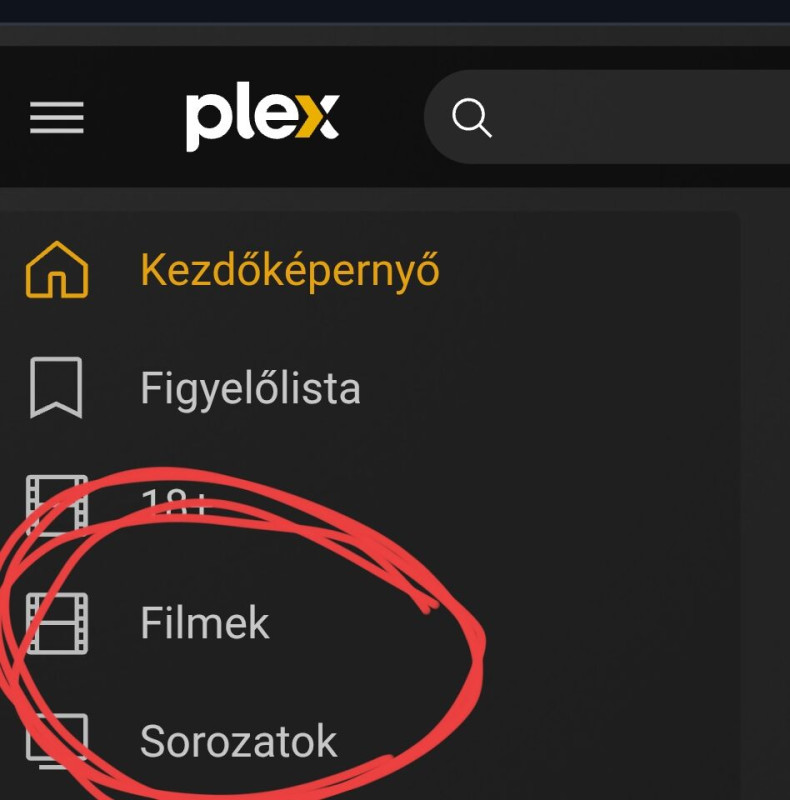The width and height of the screenshot is (790, 800).
Task: Click the yellow home icon
Action: (x=57, y=269)
